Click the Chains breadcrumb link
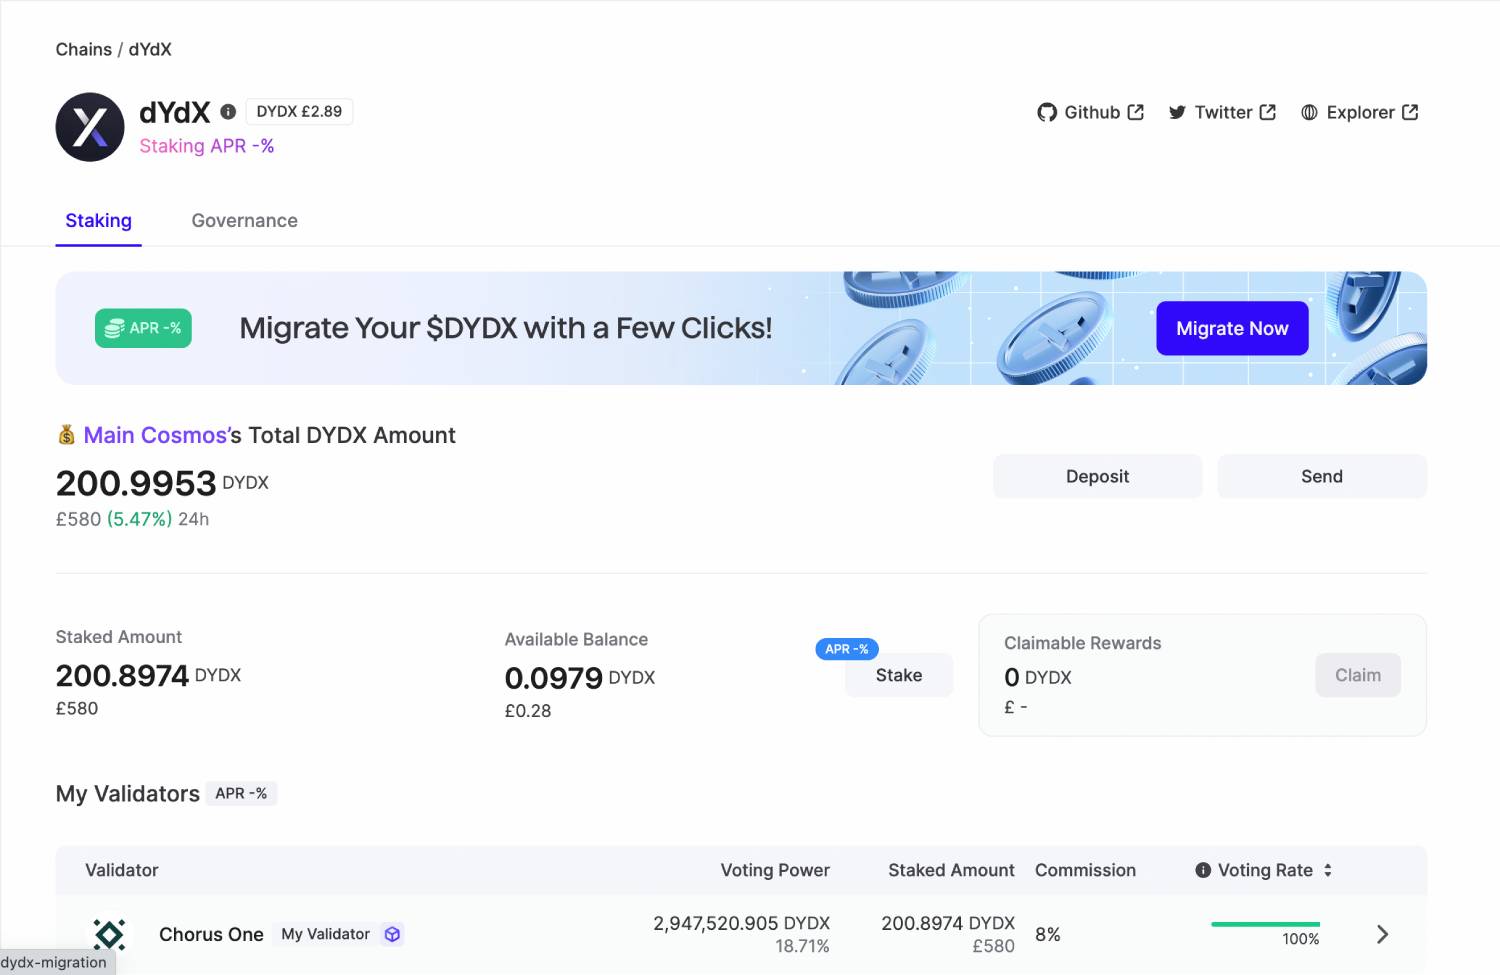Viewport: 1500px width, 975px height. pos(83,49)
